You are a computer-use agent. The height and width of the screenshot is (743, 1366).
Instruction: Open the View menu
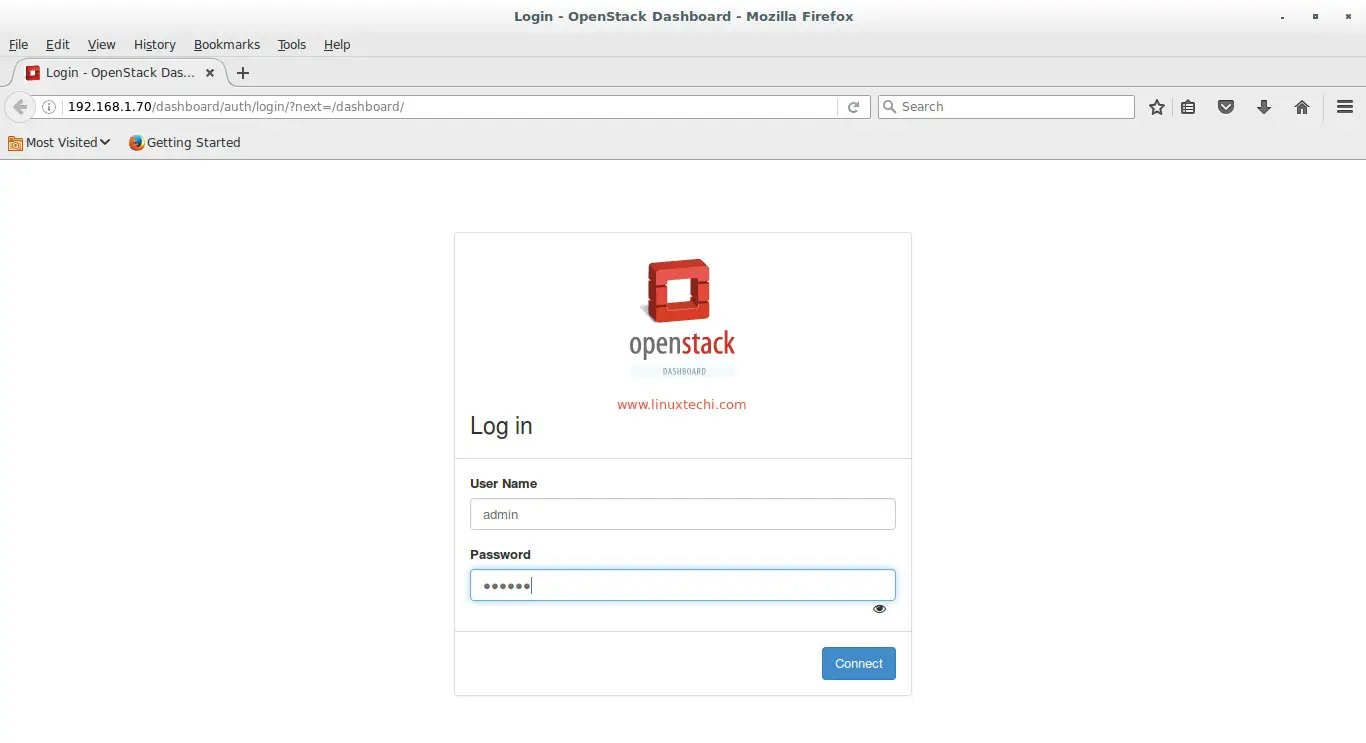pos(101,45)
